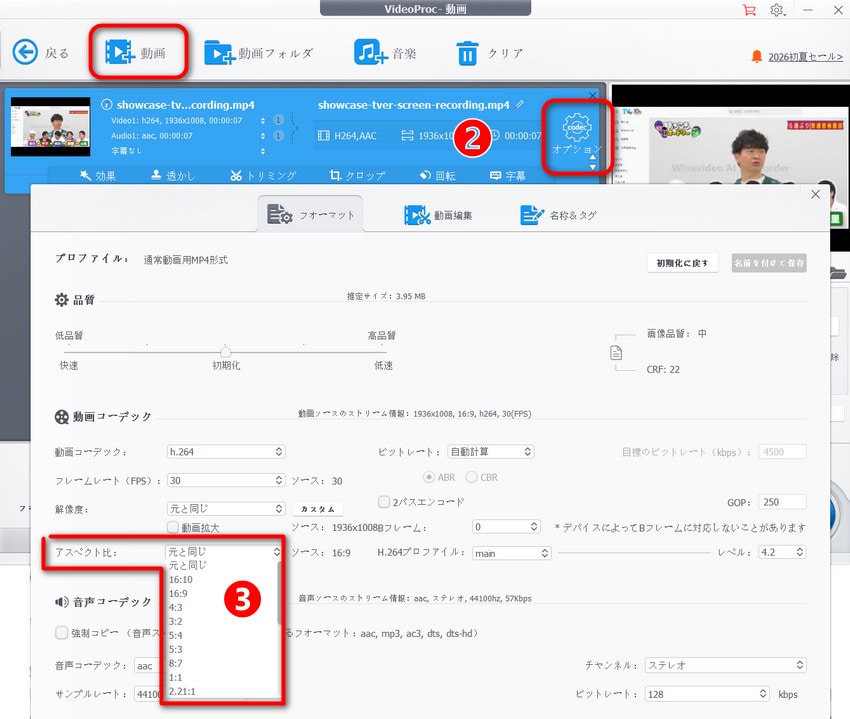This screenshot has width=850, height=719.
Task: Open the 効果 effects tool
Action: pos(98,176)
